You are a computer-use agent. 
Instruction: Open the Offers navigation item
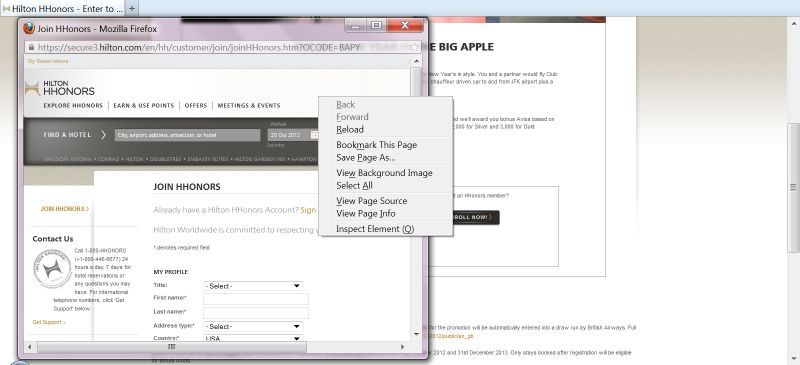point(196,106)
